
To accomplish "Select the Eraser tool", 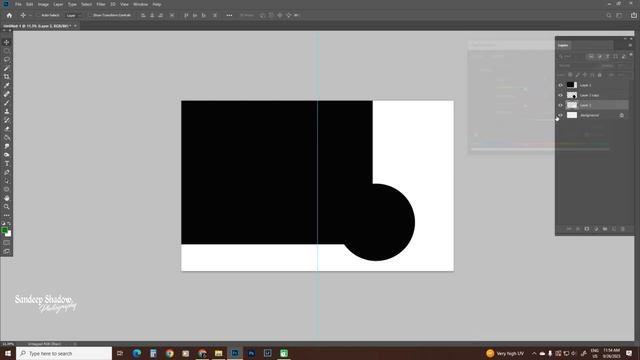I will pyautogui.click(x=7, y=129).
